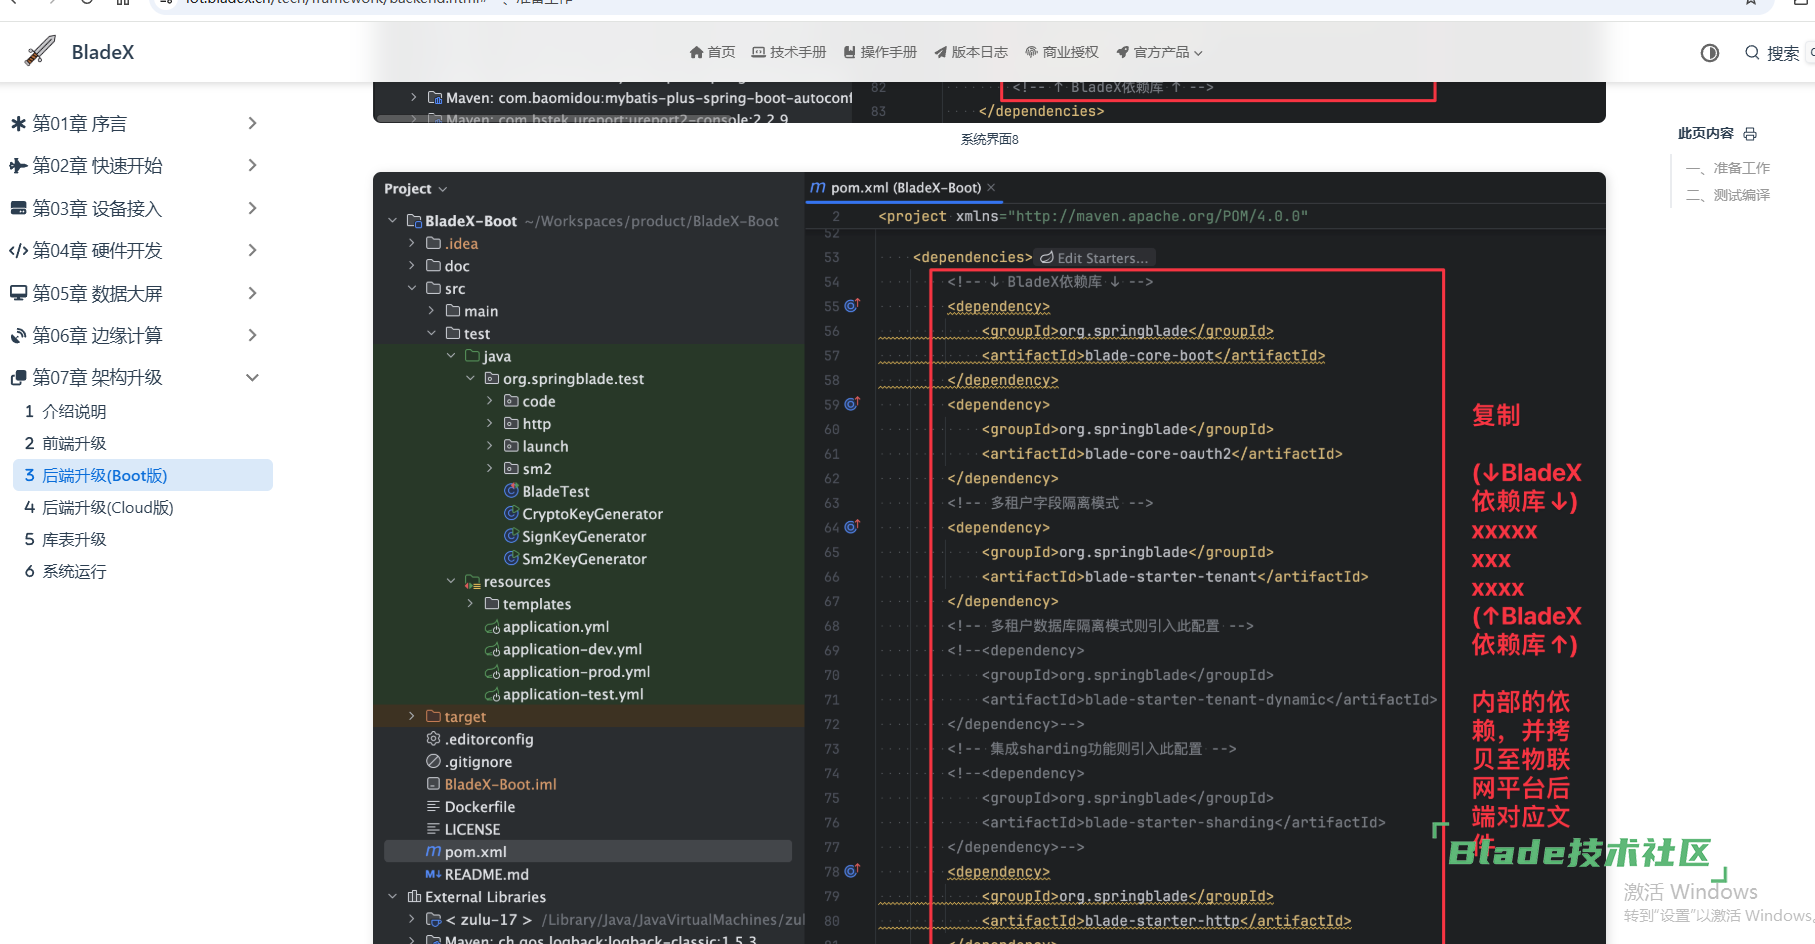1815x944 pixels.
Task: Click gutter dependency icon on line 64
Action: click(x=852, y=526)
